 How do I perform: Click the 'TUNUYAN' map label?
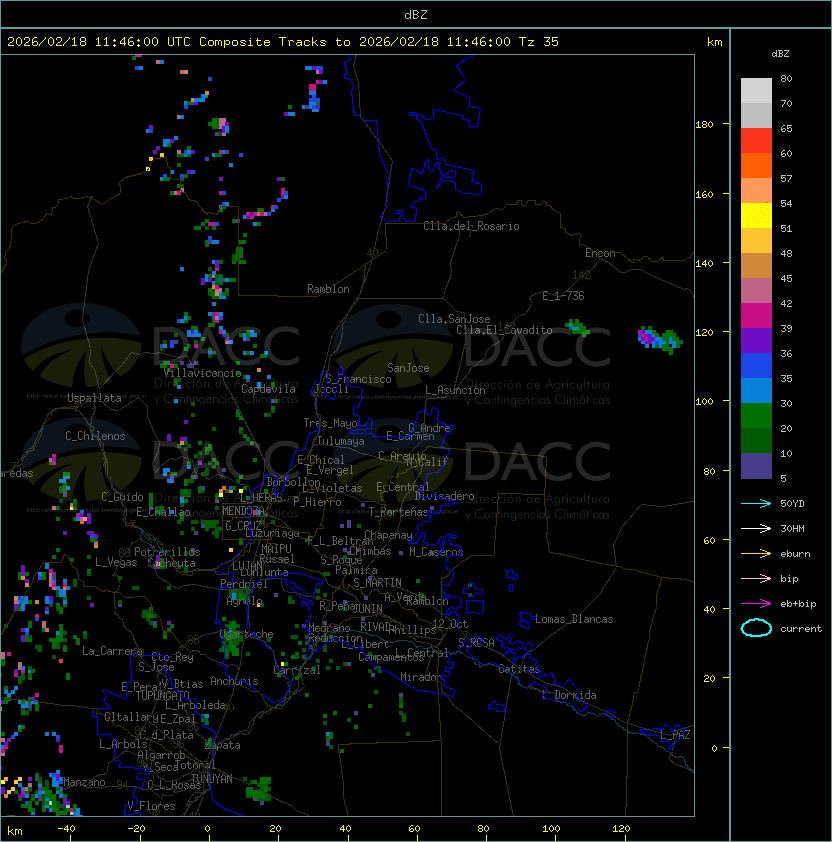coord(212,779)
